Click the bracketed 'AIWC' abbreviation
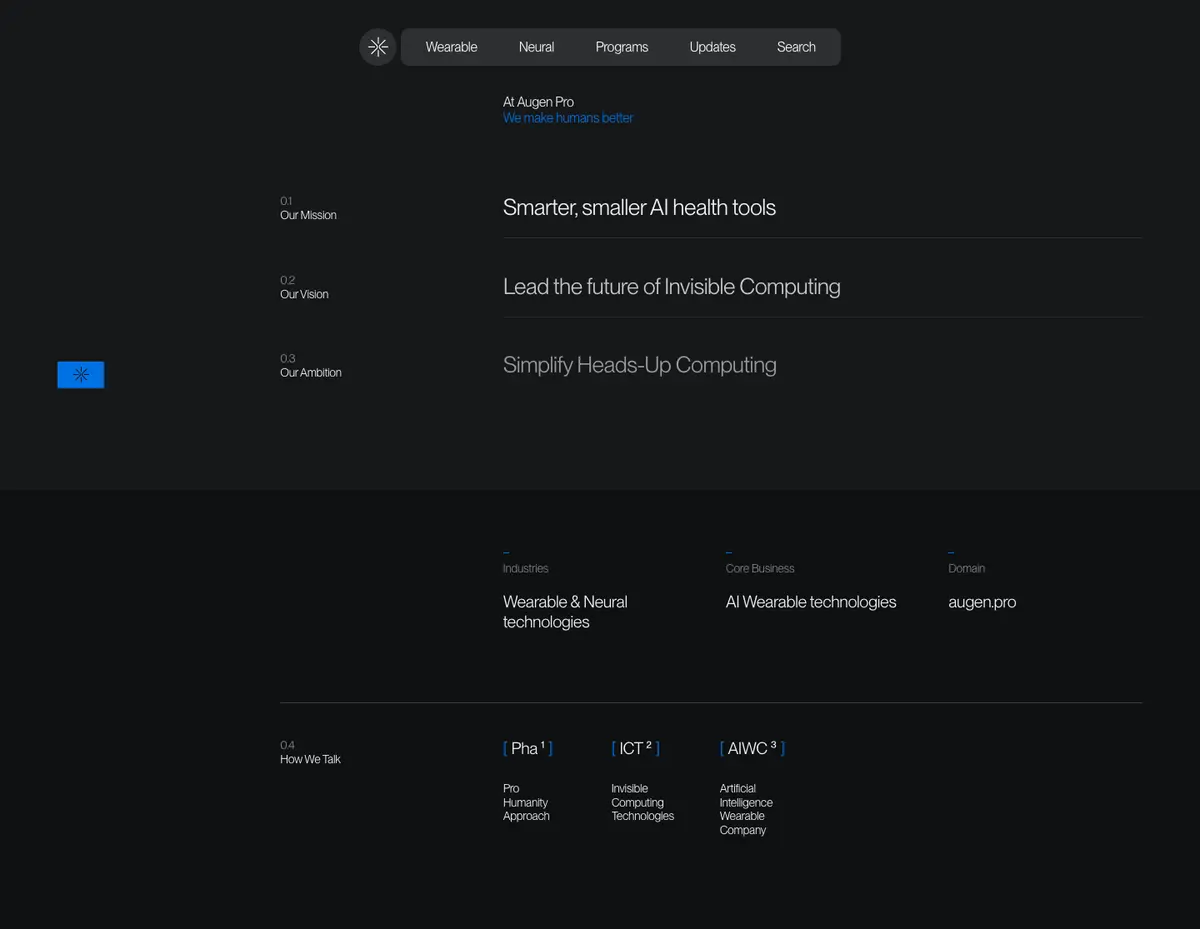The height and width of the screenshot is (929, 1200). point(752,748)
